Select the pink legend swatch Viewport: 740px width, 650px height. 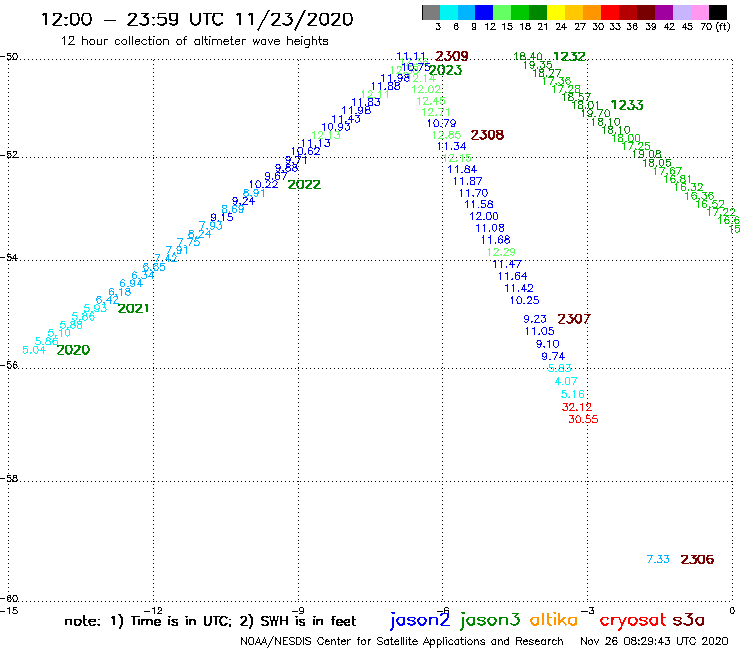point(699,12)
